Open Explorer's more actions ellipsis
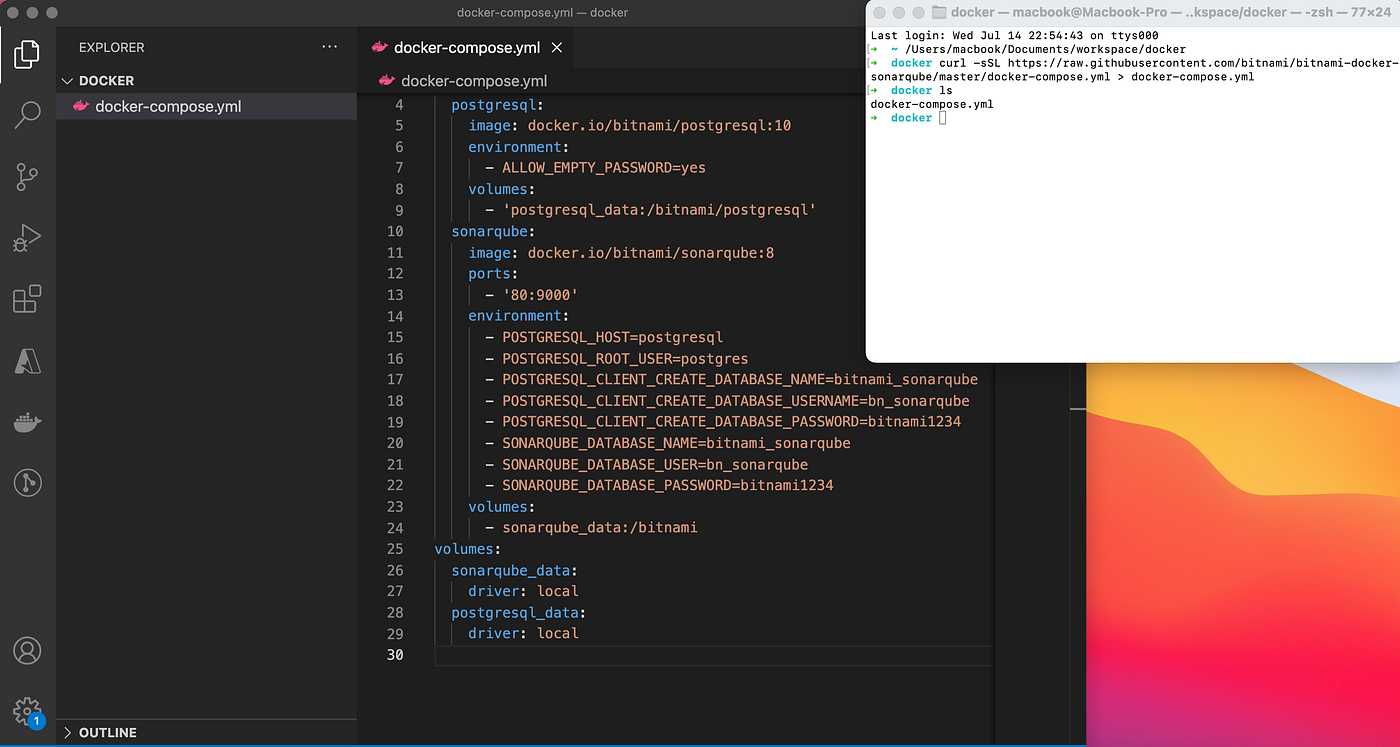The image size is (1400, 747). click(330, 47)
